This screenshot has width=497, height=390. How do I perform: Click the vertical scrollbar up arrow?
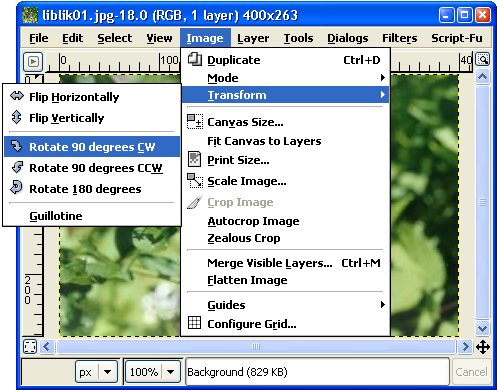coord(482,77)
